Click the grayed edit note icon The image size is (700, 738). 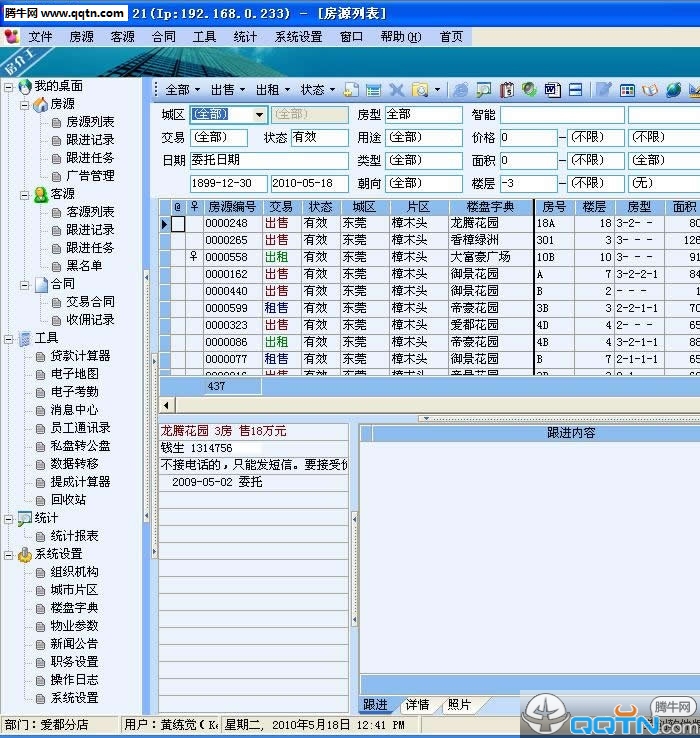click(x=603, y=89)
